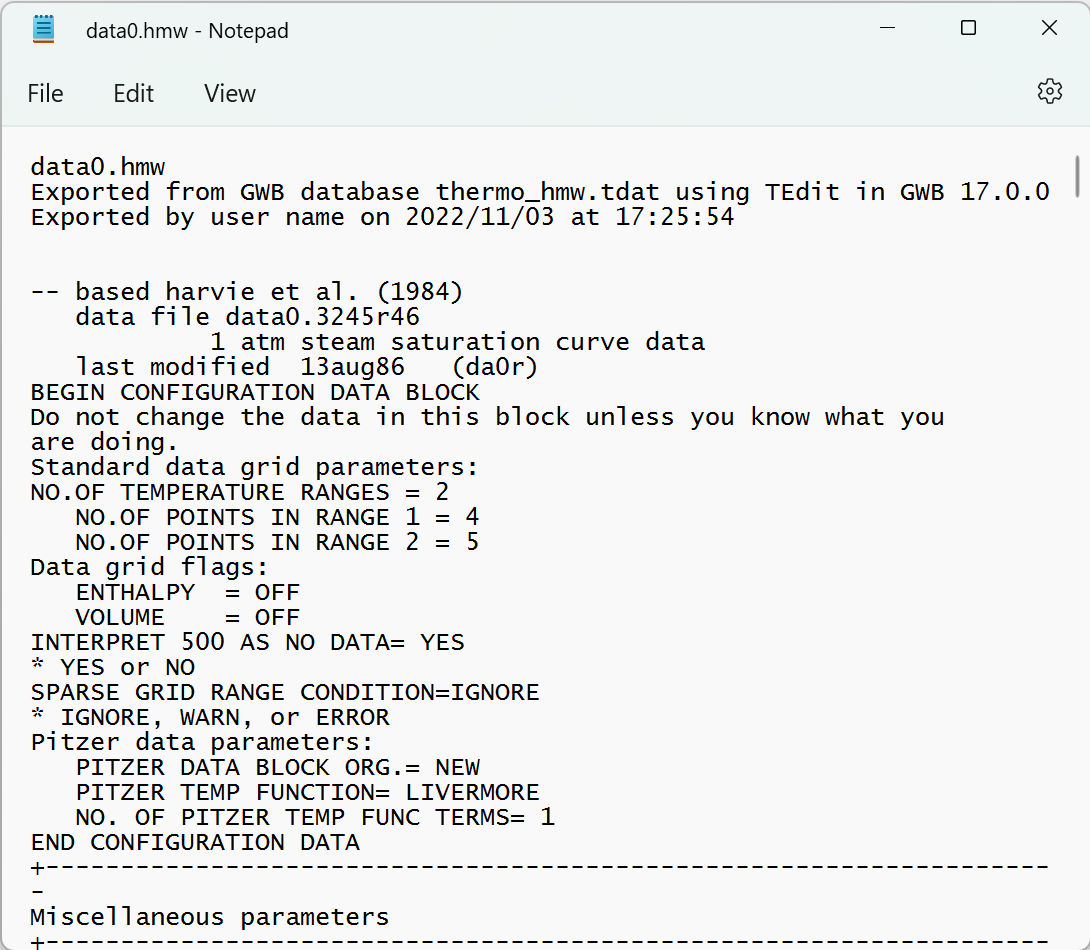Click the 'Exported from GWB database' line
This screenshot has height=950, width=1090.
[540, 192]
